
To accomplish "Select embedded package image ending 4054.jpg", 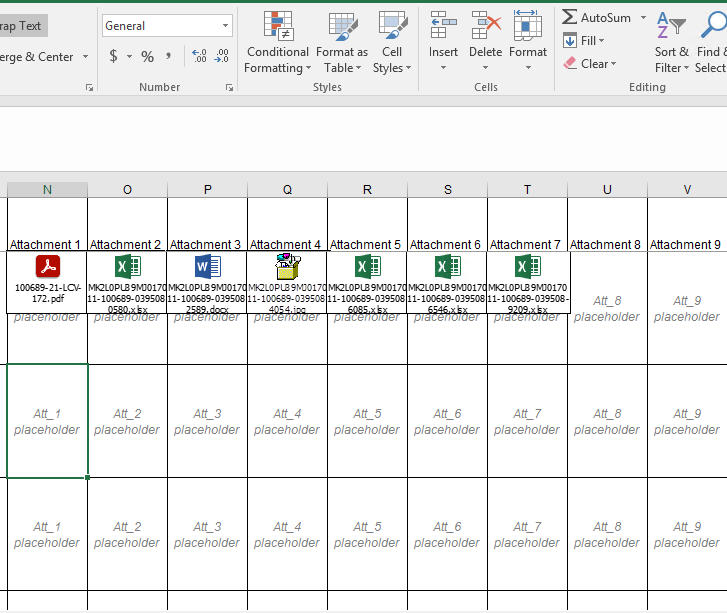I will [287, 282].
